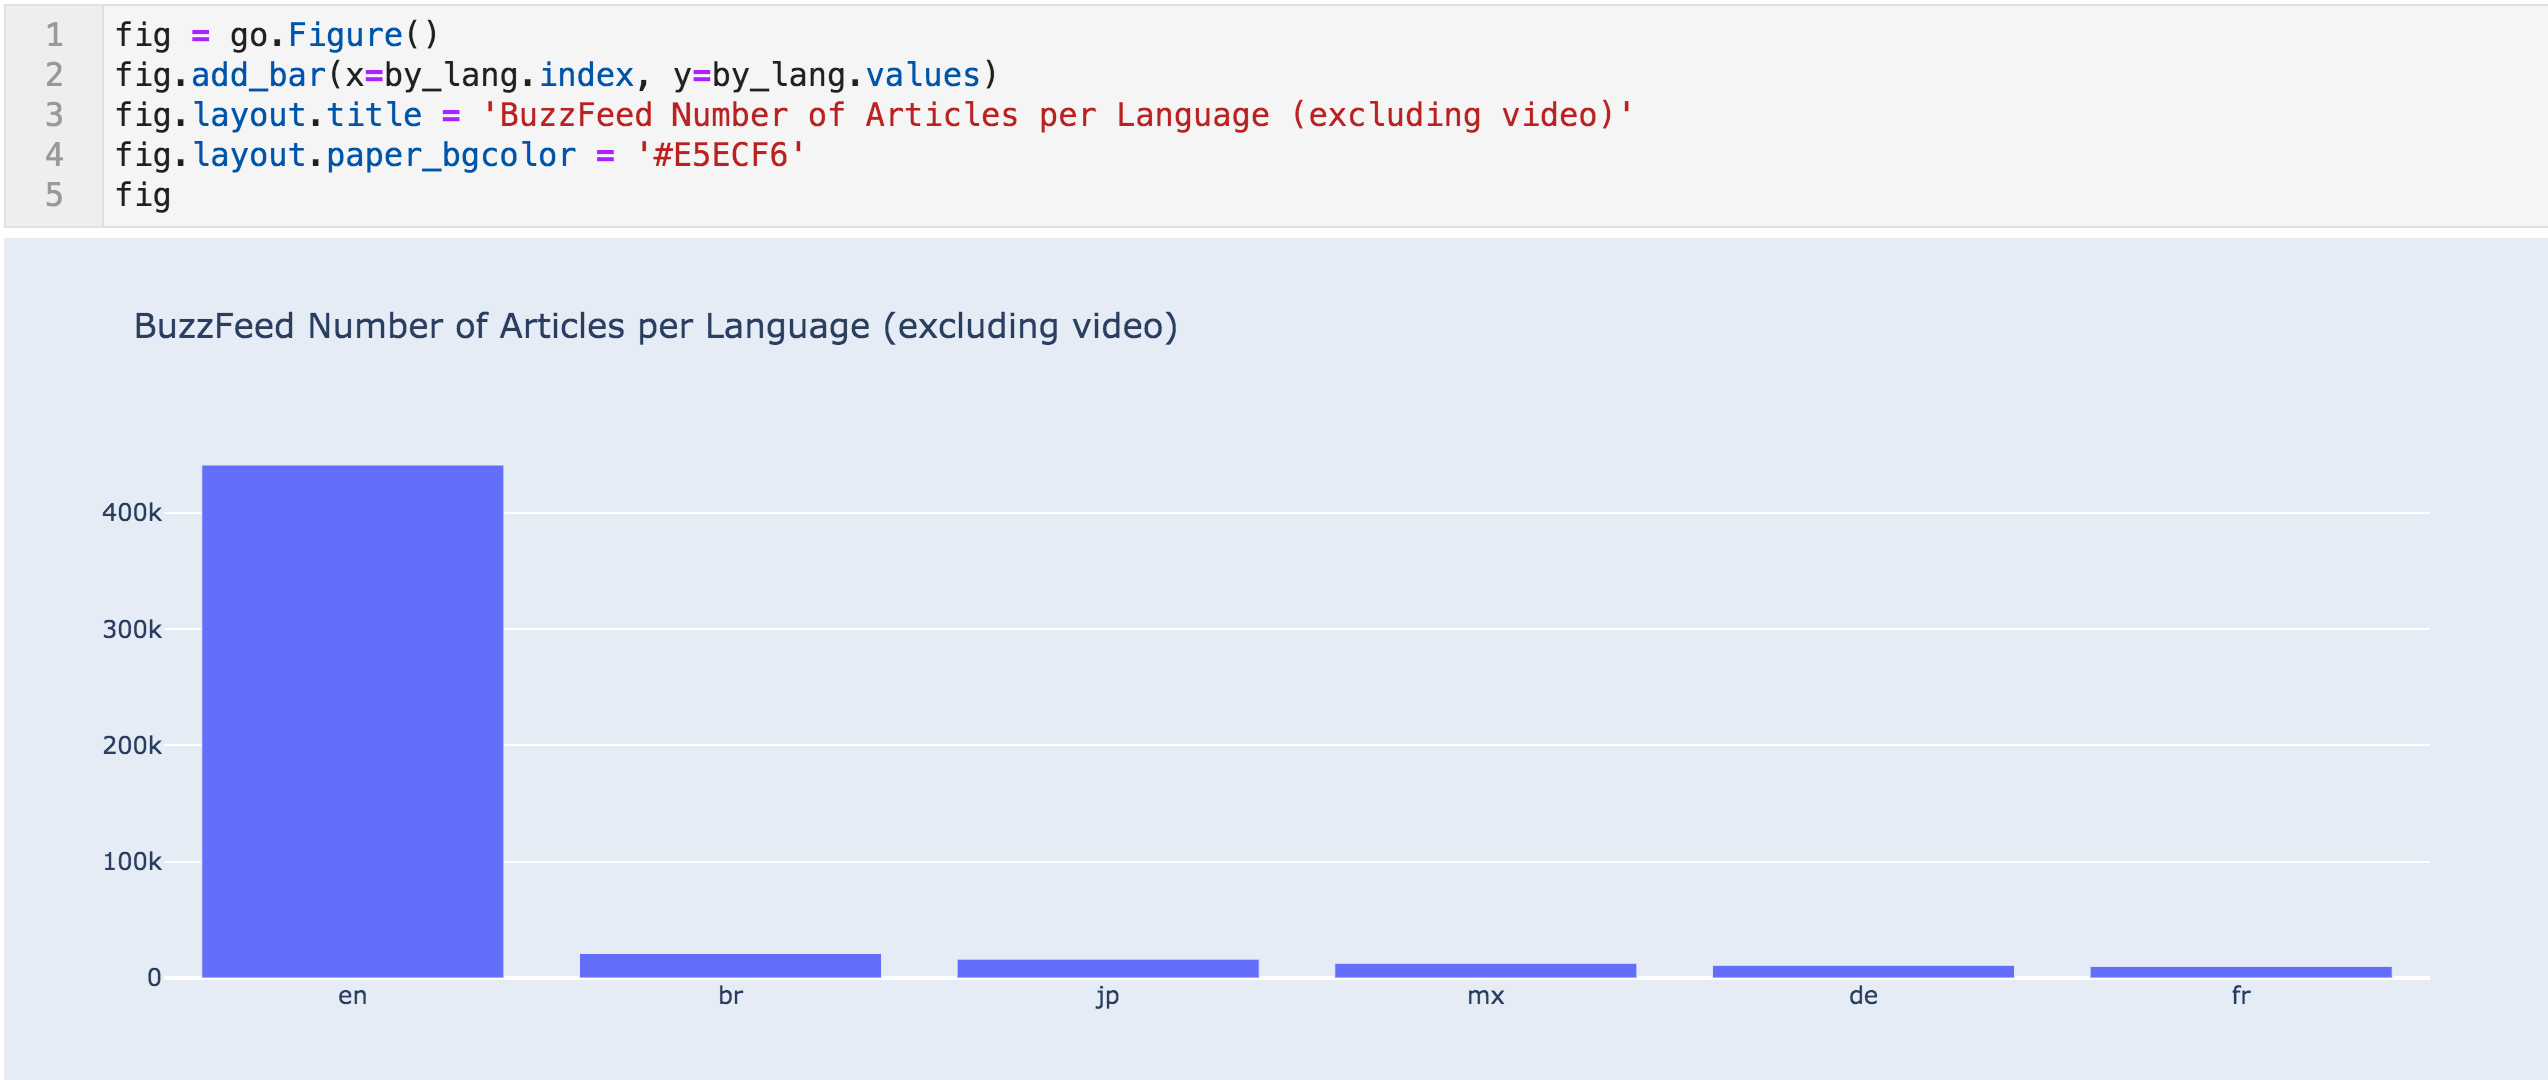This screenshot has width=2548, height=1080.
Task: Click the tall 'en' bar
Action: [352, 721]
